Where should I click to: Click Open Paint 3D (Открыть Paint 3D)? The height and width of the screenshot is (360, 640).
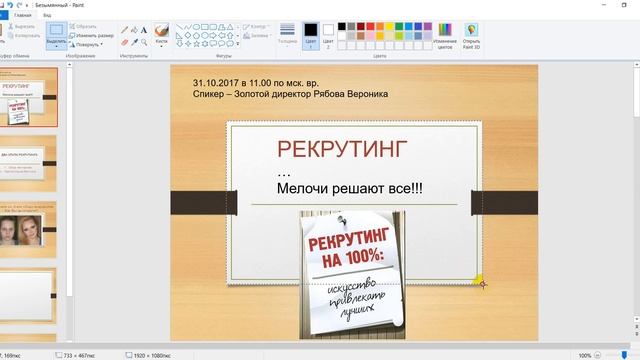click(x=471, y=36)
